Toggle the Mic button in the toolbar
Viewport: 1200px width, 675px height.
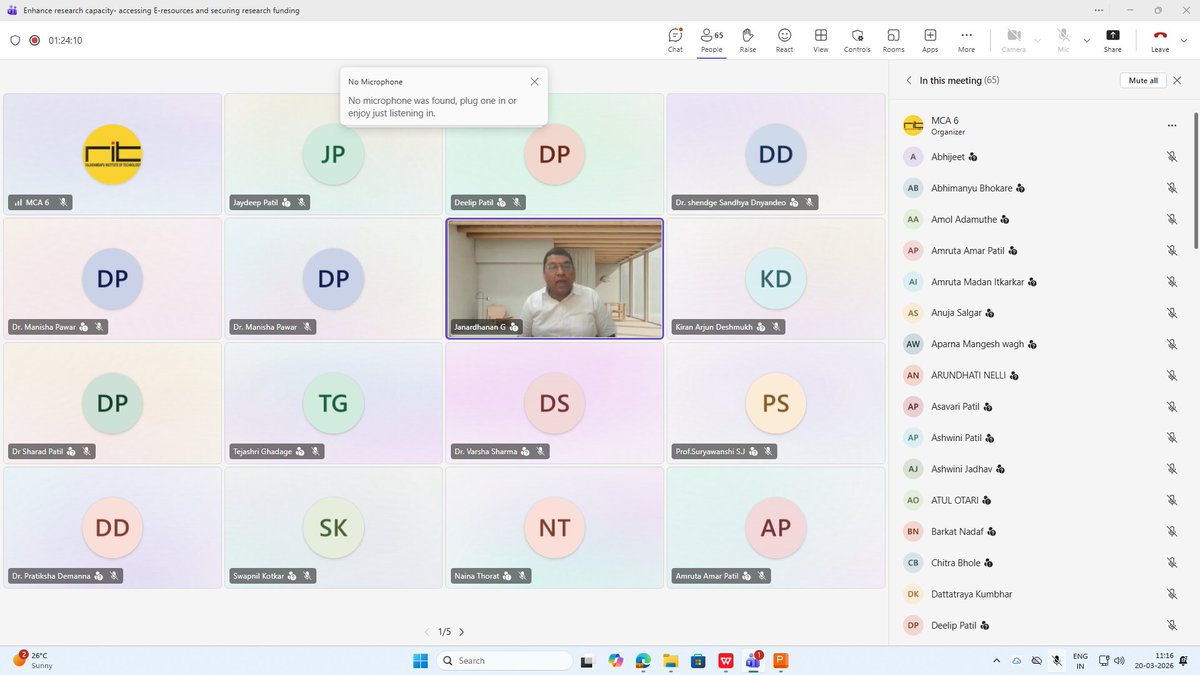pyautogui.click(x=1064, y=40)
